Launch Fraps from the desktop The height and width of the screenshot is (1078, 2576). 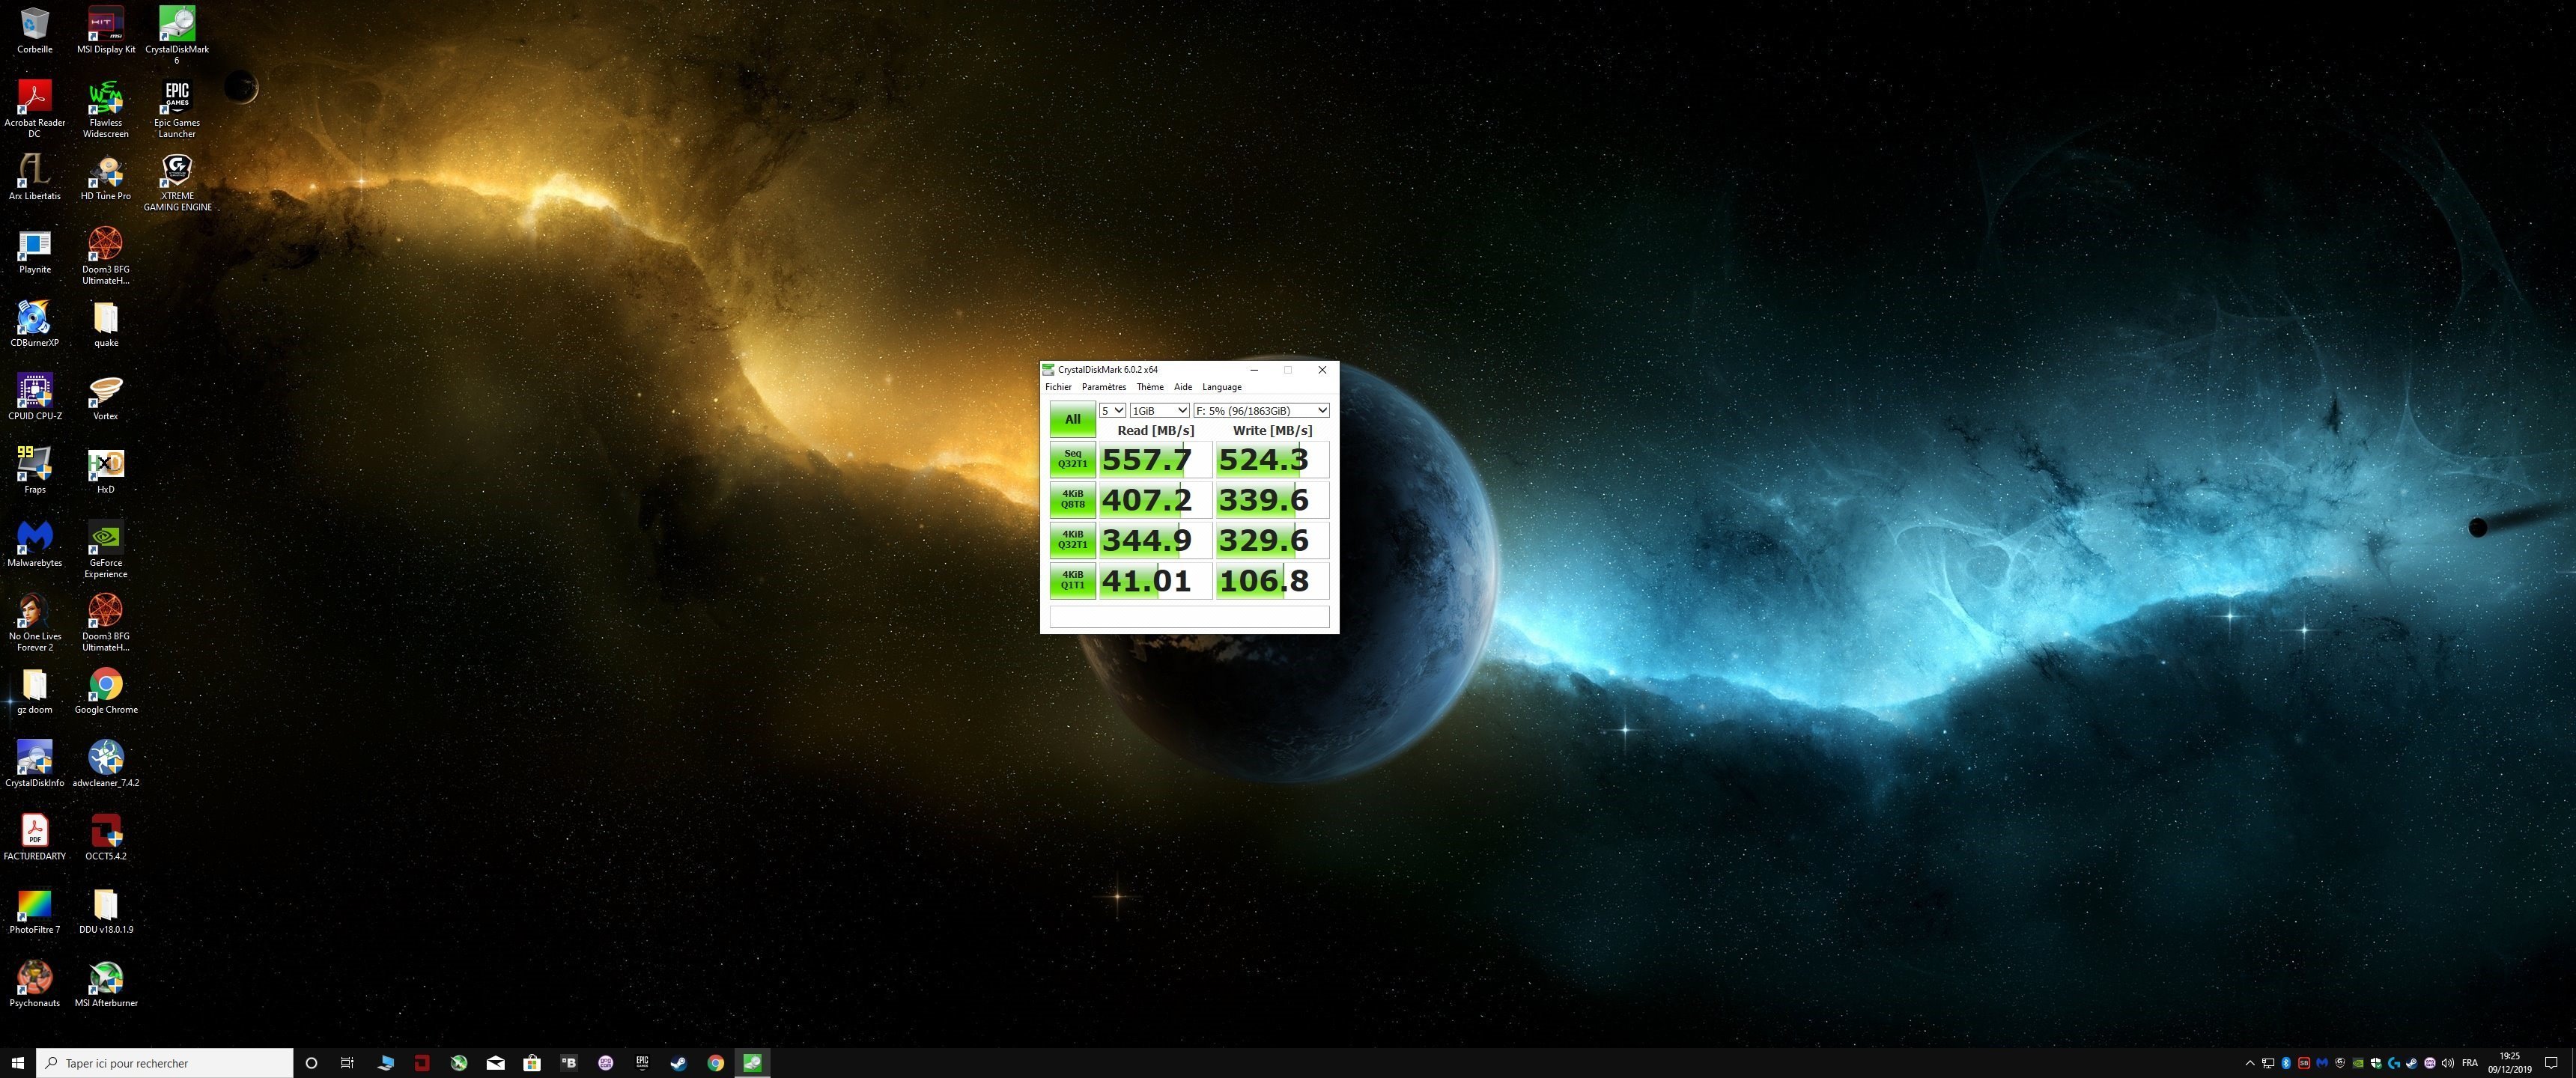(34, 463)
